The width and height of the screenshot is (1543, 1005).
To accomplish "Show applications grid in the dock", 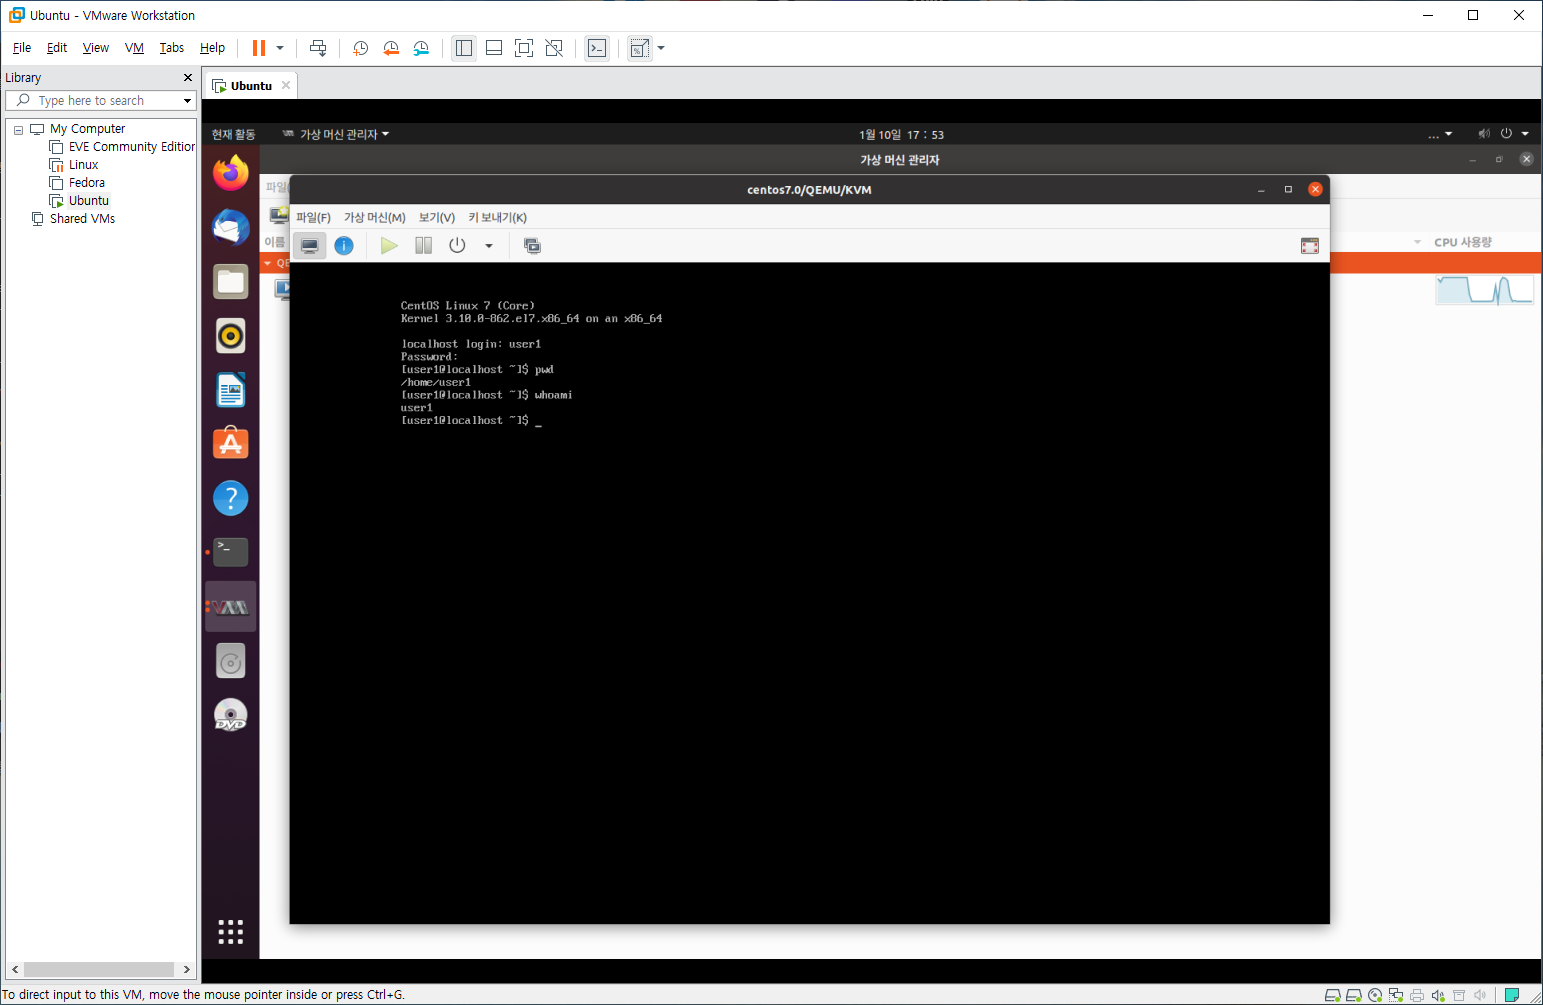I will click(x=231, y=932).
